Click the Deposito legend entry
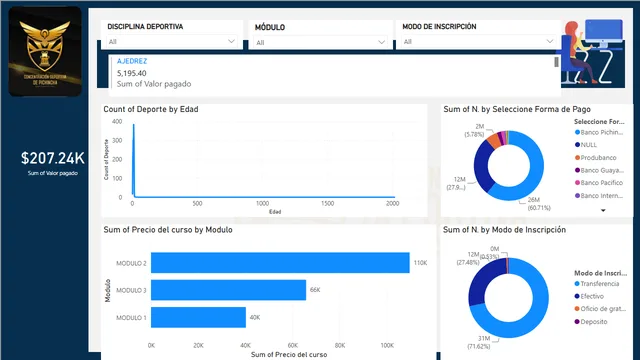The image size is (640, 360). [x=591, y=322]
